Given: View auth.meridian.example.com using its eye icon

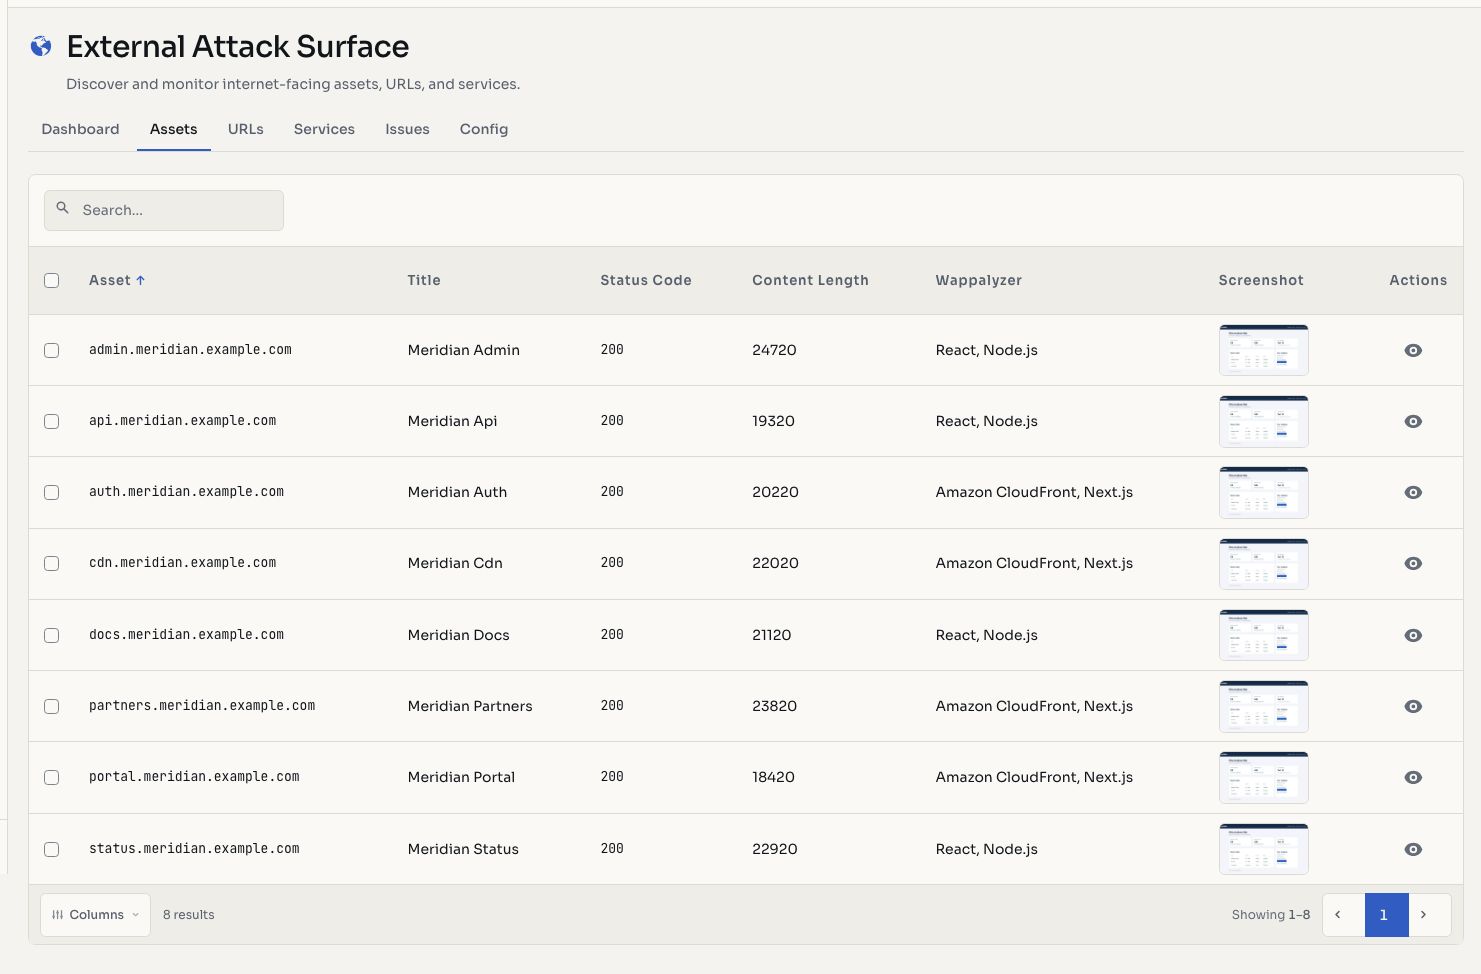Looking at the screenshot, I should (x=1413, y=492).
